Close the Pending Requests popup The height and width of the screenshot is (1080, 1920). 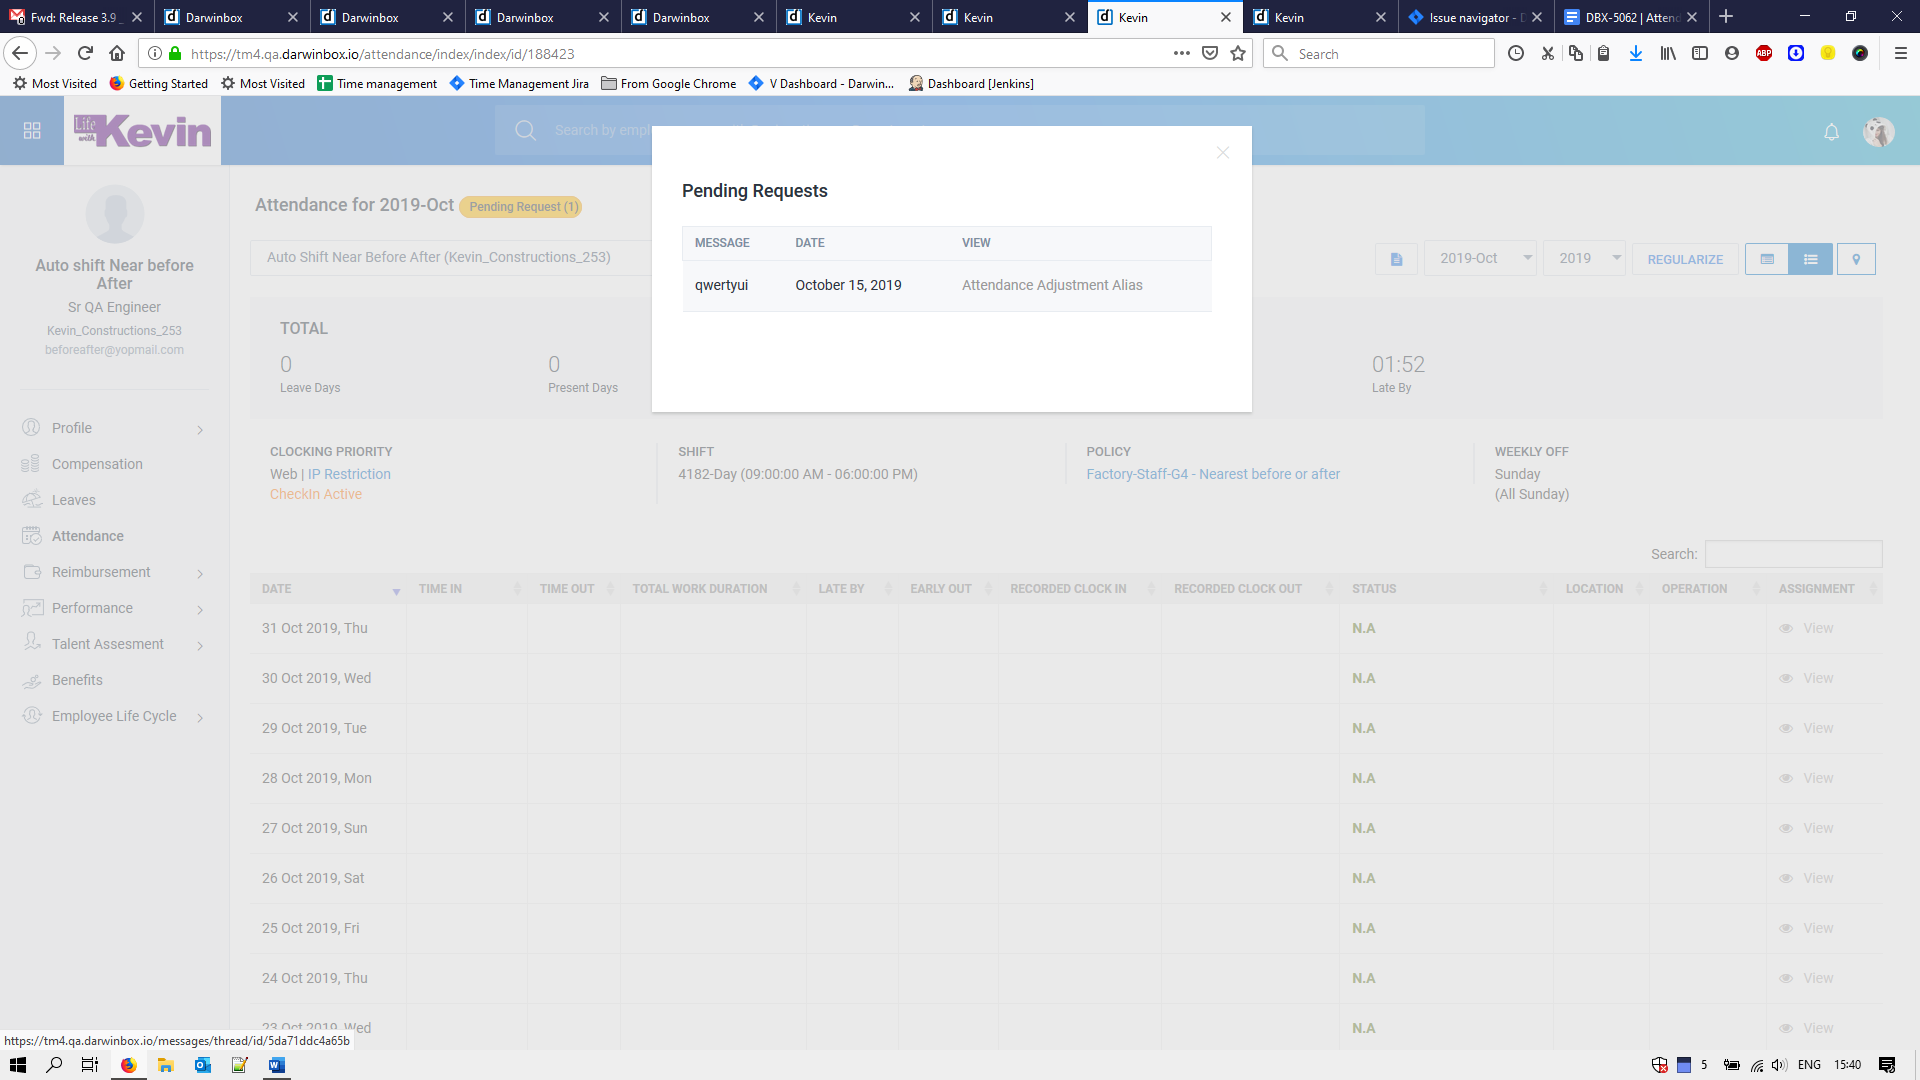(x=1222, y=153)
